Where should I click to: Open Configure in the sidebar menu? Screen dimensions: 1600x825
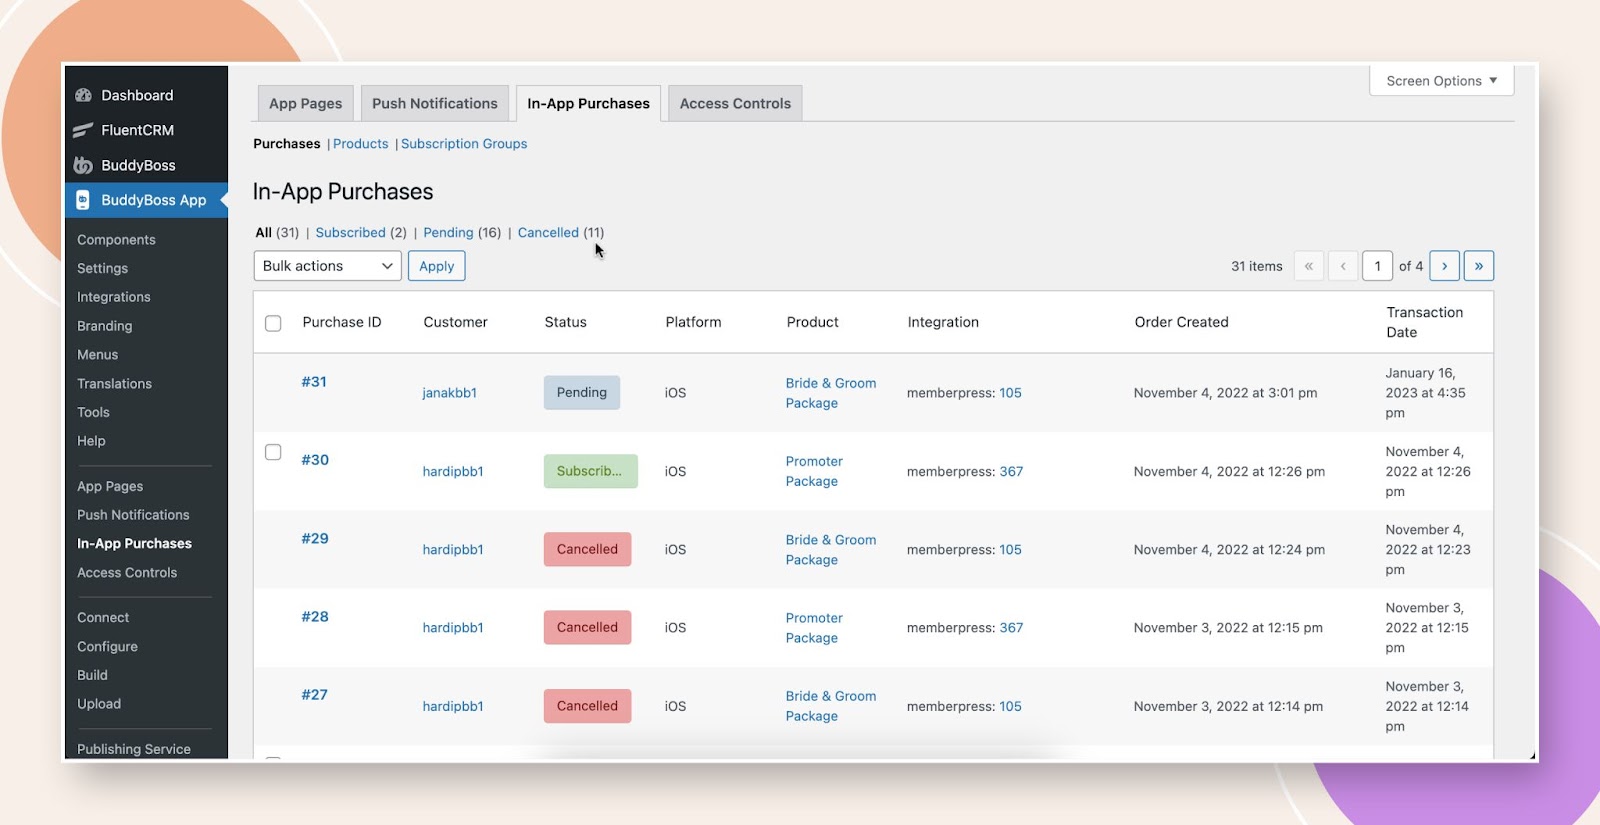107,647
